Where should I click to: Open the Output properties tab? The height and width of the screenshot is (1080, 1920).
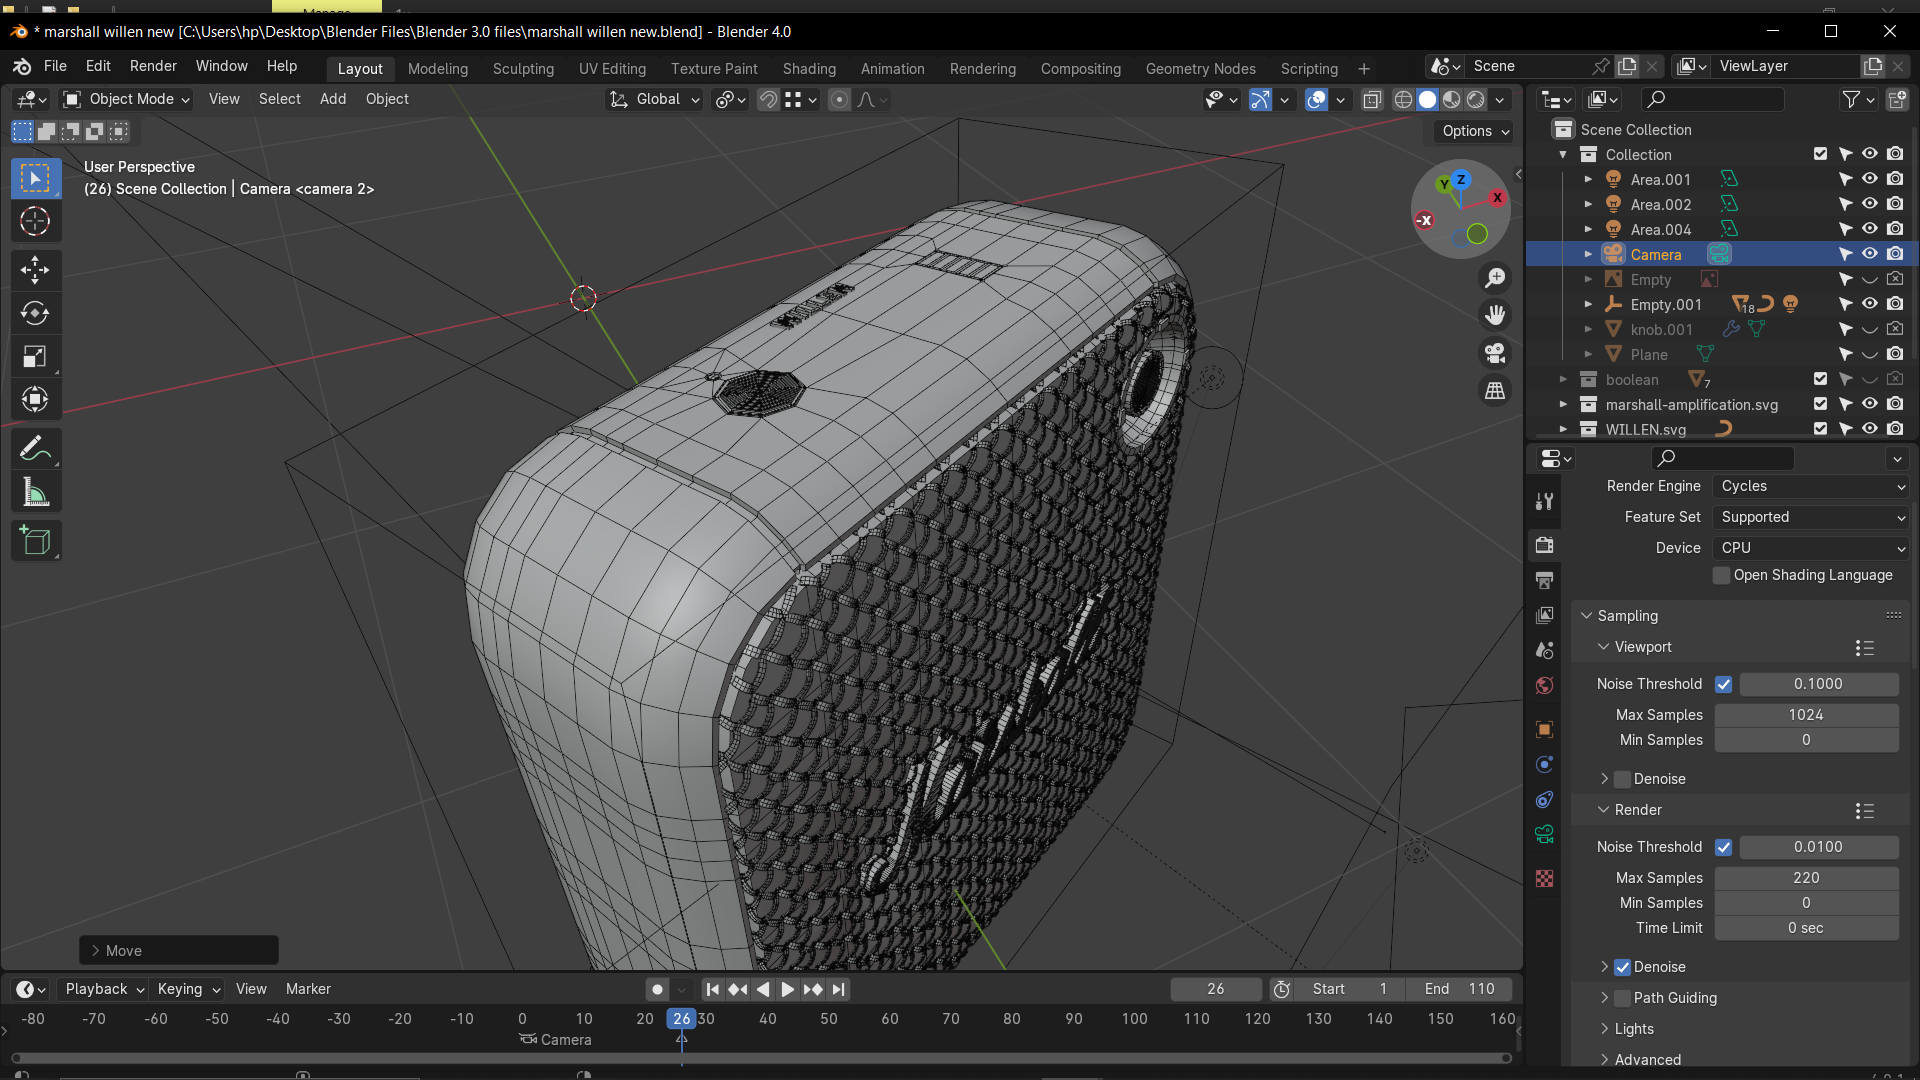[1544, 580]
